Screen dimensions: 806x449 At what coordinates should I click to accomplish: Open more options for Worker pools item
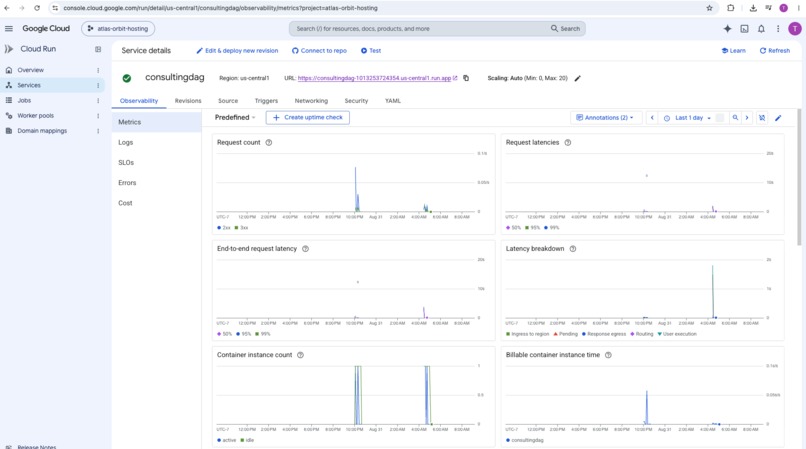click(x=98, y=116)
